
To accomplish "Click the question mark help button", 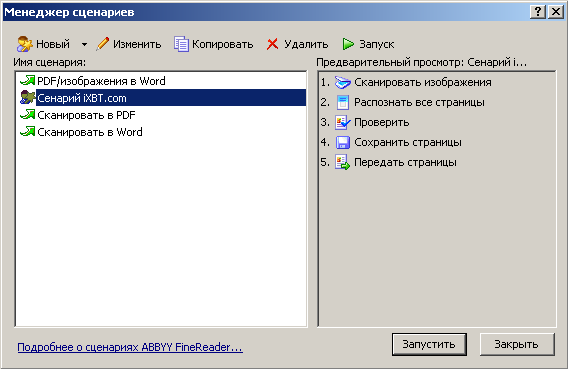I will click(538, 12).
